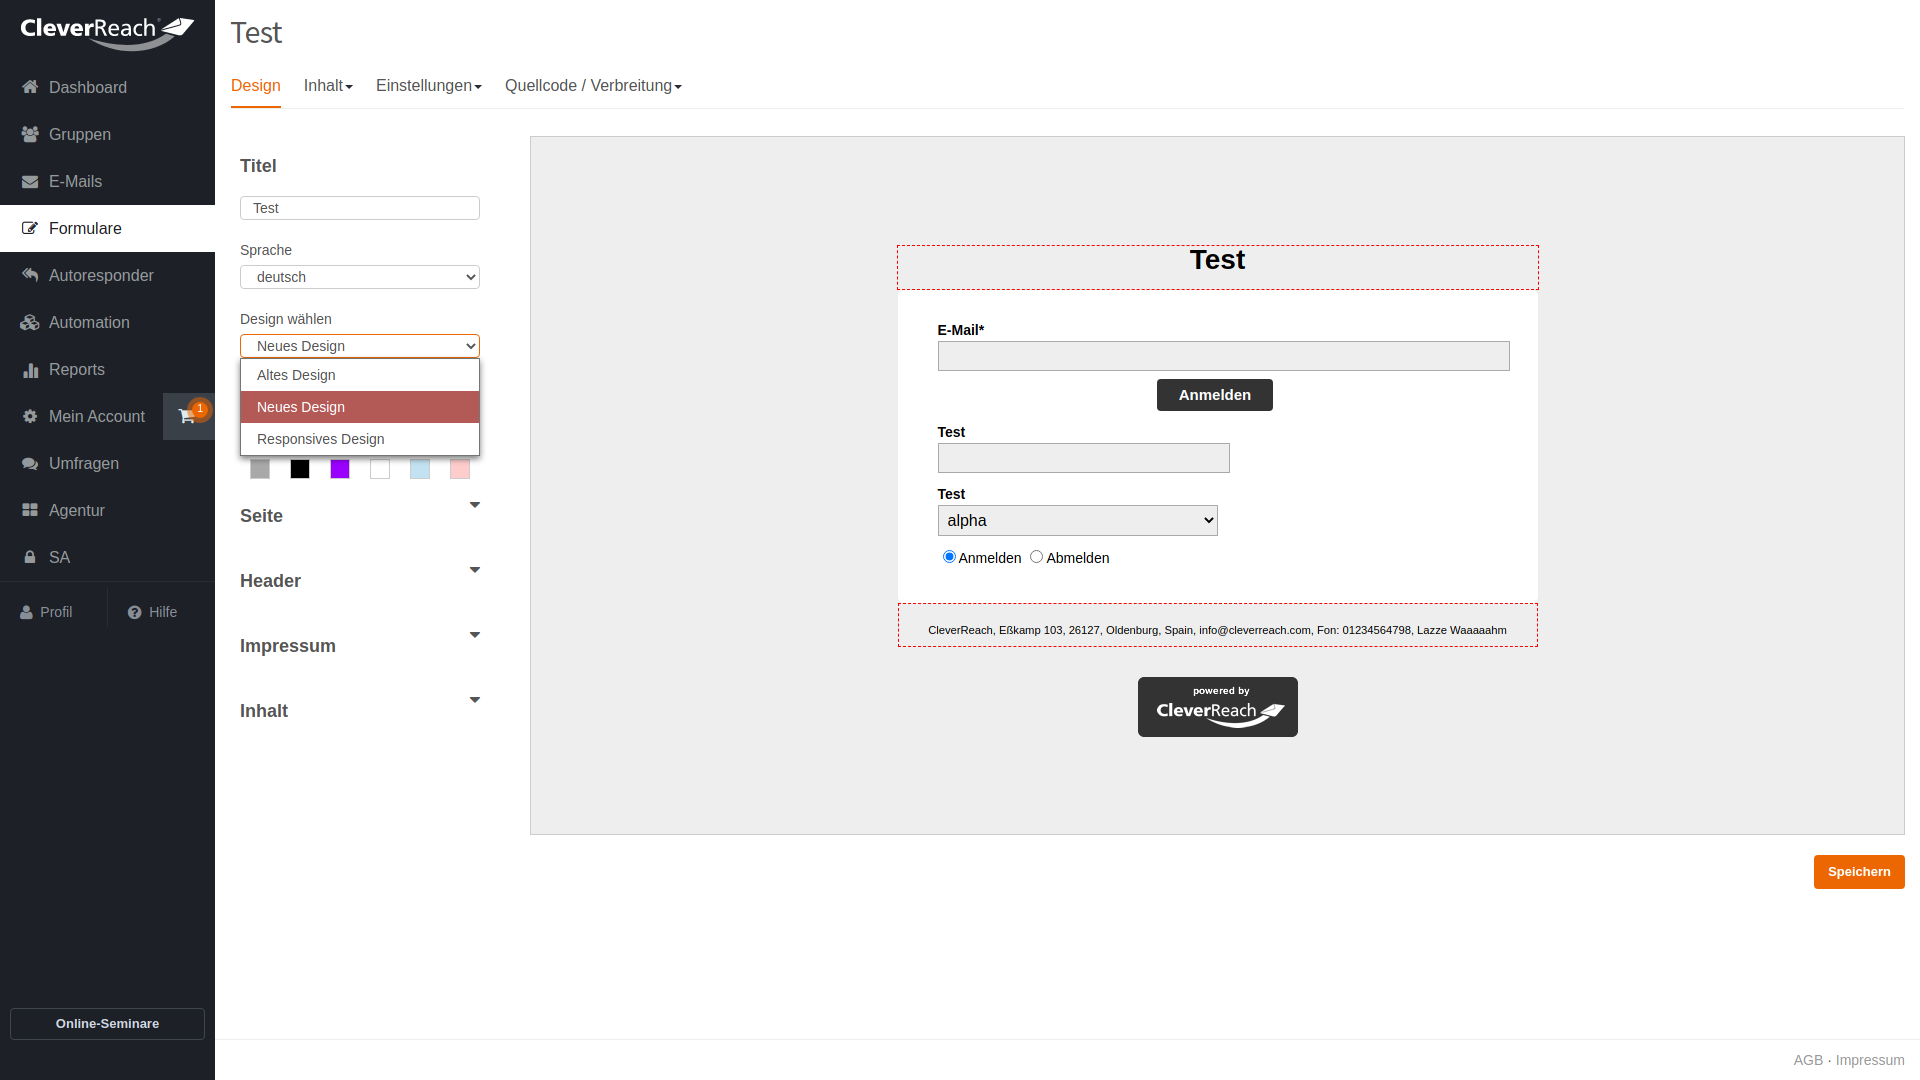Open Gruppen via its people icon
The width and height of the screenshot is (1920, 1080).
[x=30, y=134]
